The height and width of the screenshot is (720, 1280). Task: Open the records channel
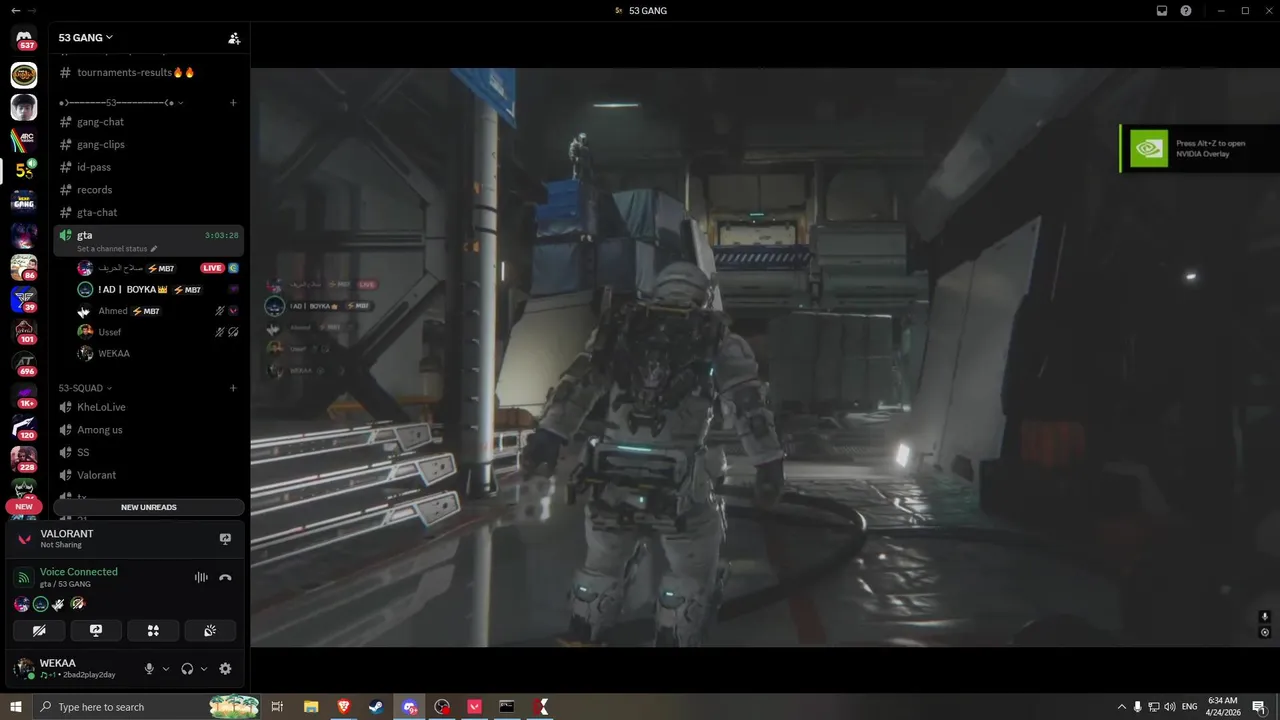(148, 190)
